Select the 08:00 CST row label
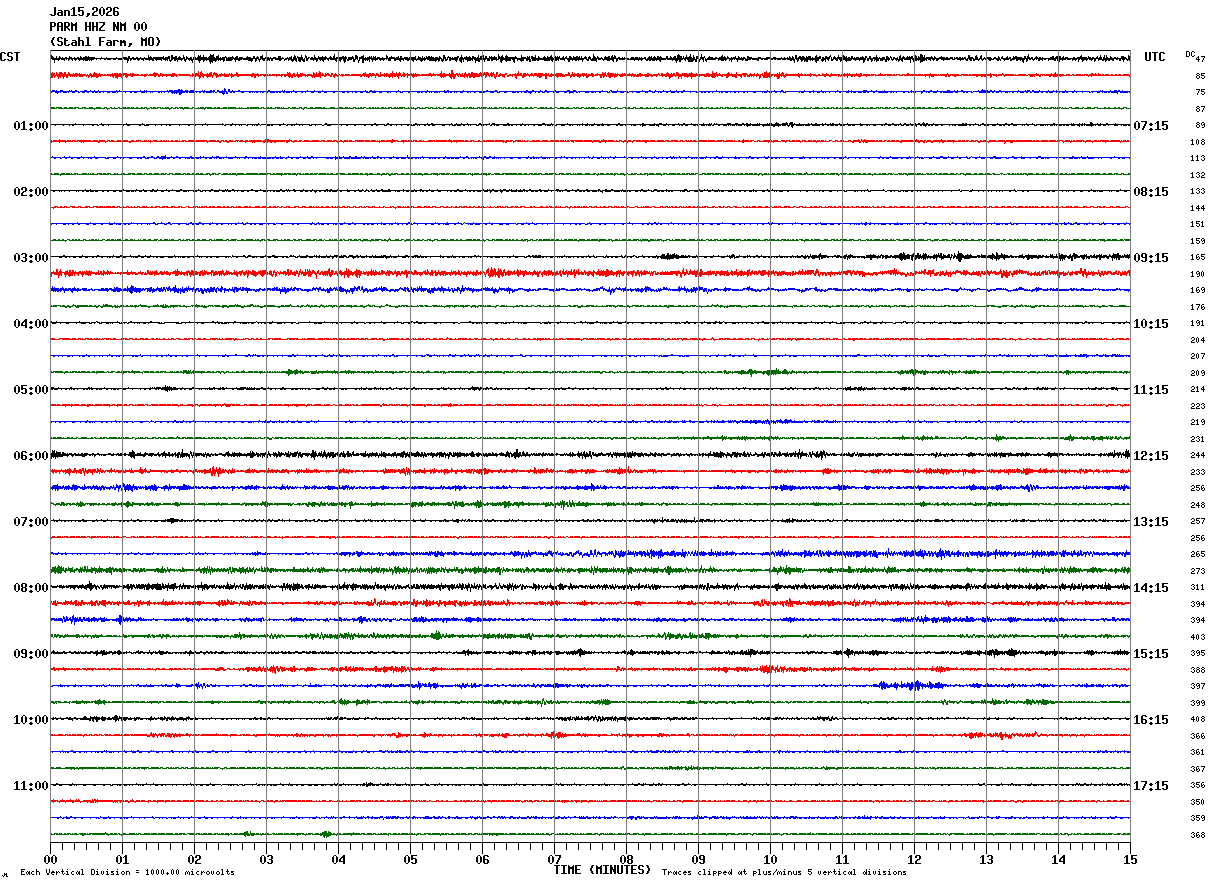This screenshot has width=1210, height=886. 31,588
